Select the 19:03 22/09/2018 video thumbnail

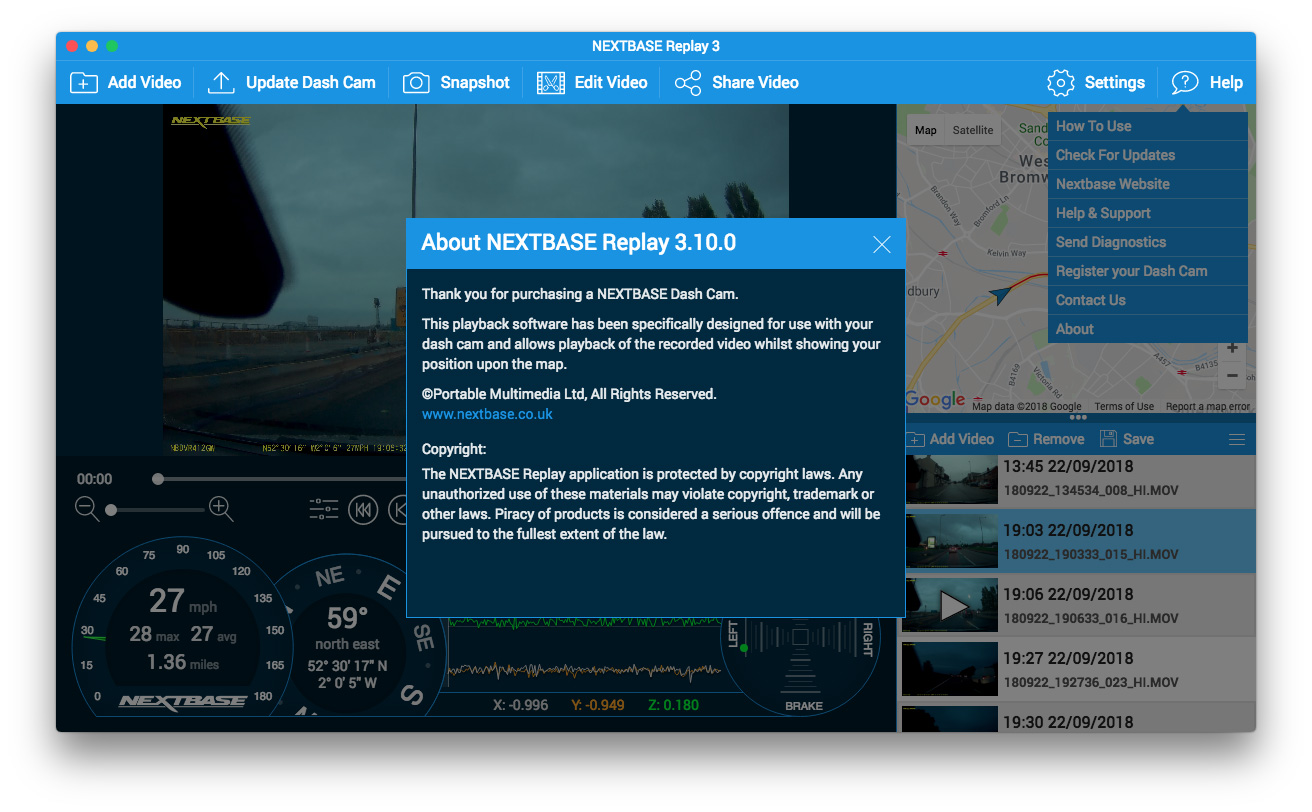click(x=951, y=541)
